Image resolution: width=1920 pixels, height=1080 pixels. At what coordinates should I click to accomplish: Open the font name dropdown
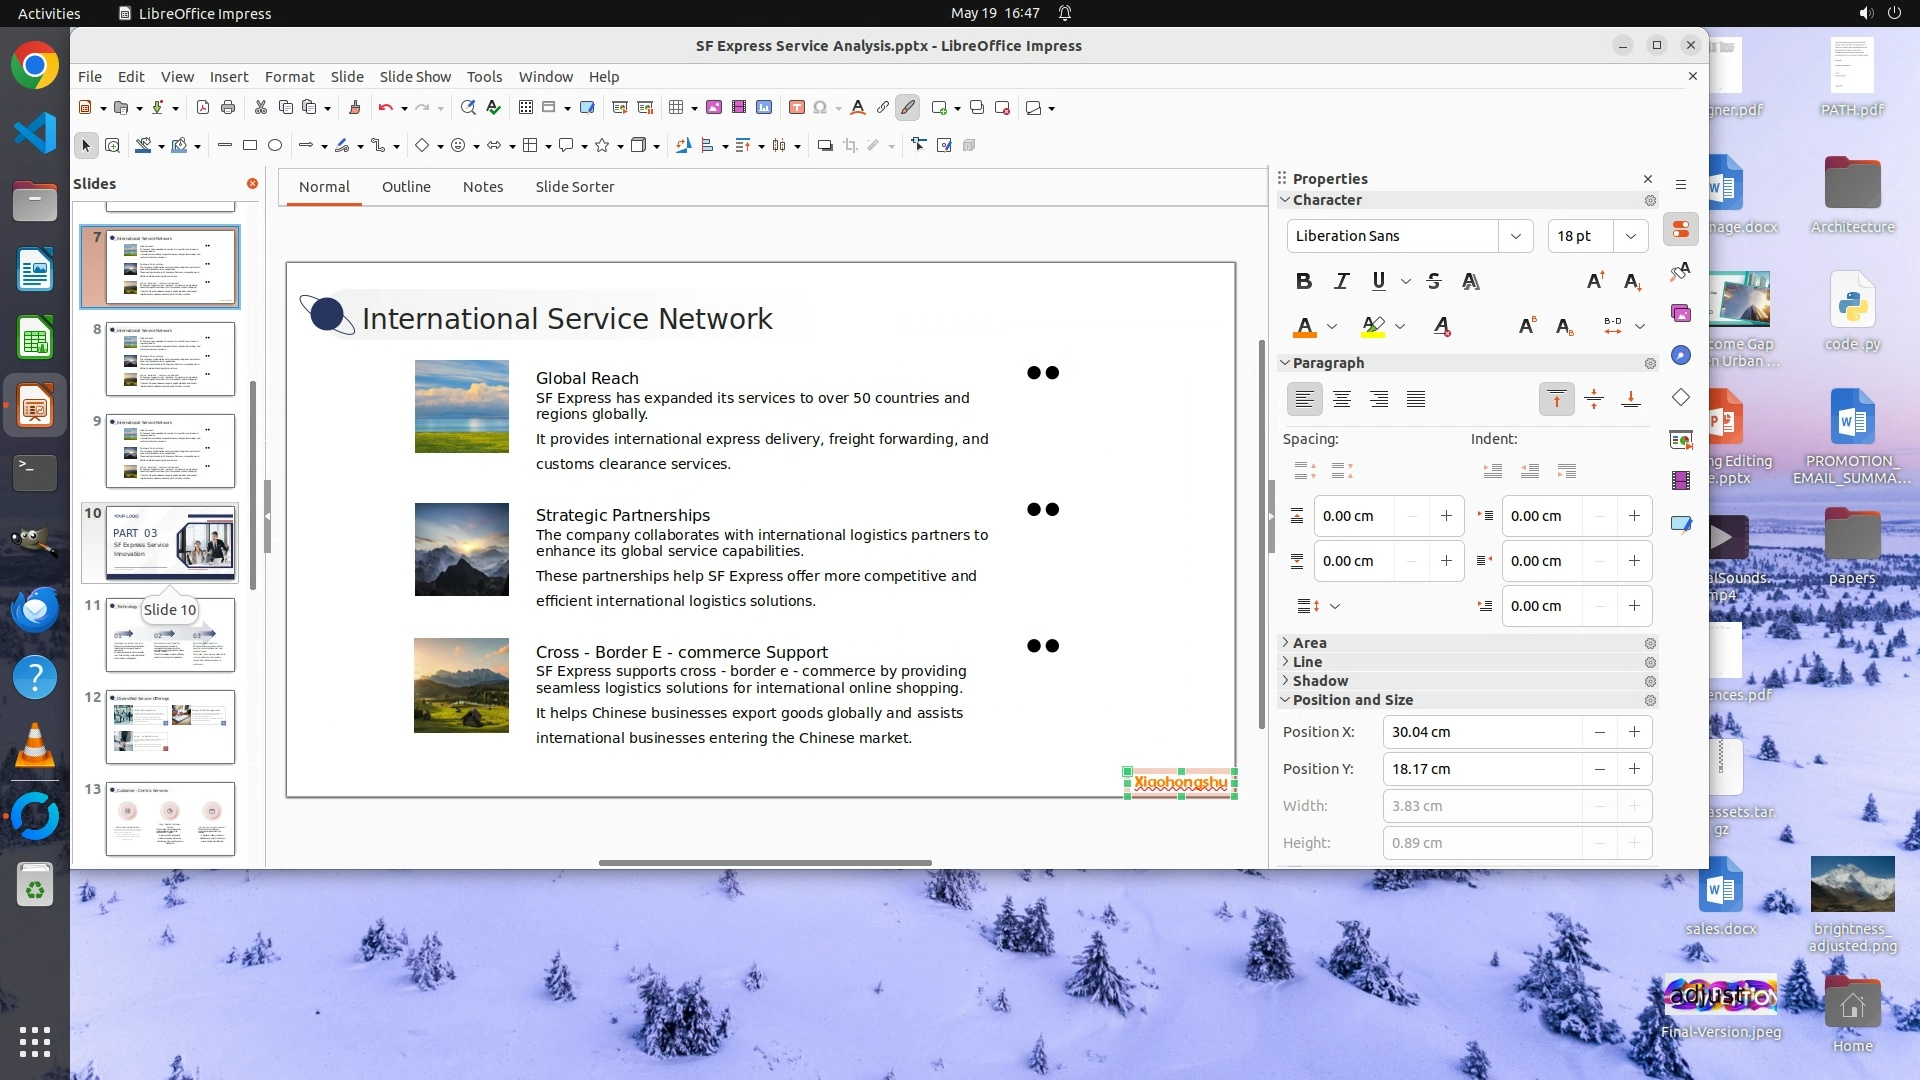pyautogui.click(x=1515, y=236)
